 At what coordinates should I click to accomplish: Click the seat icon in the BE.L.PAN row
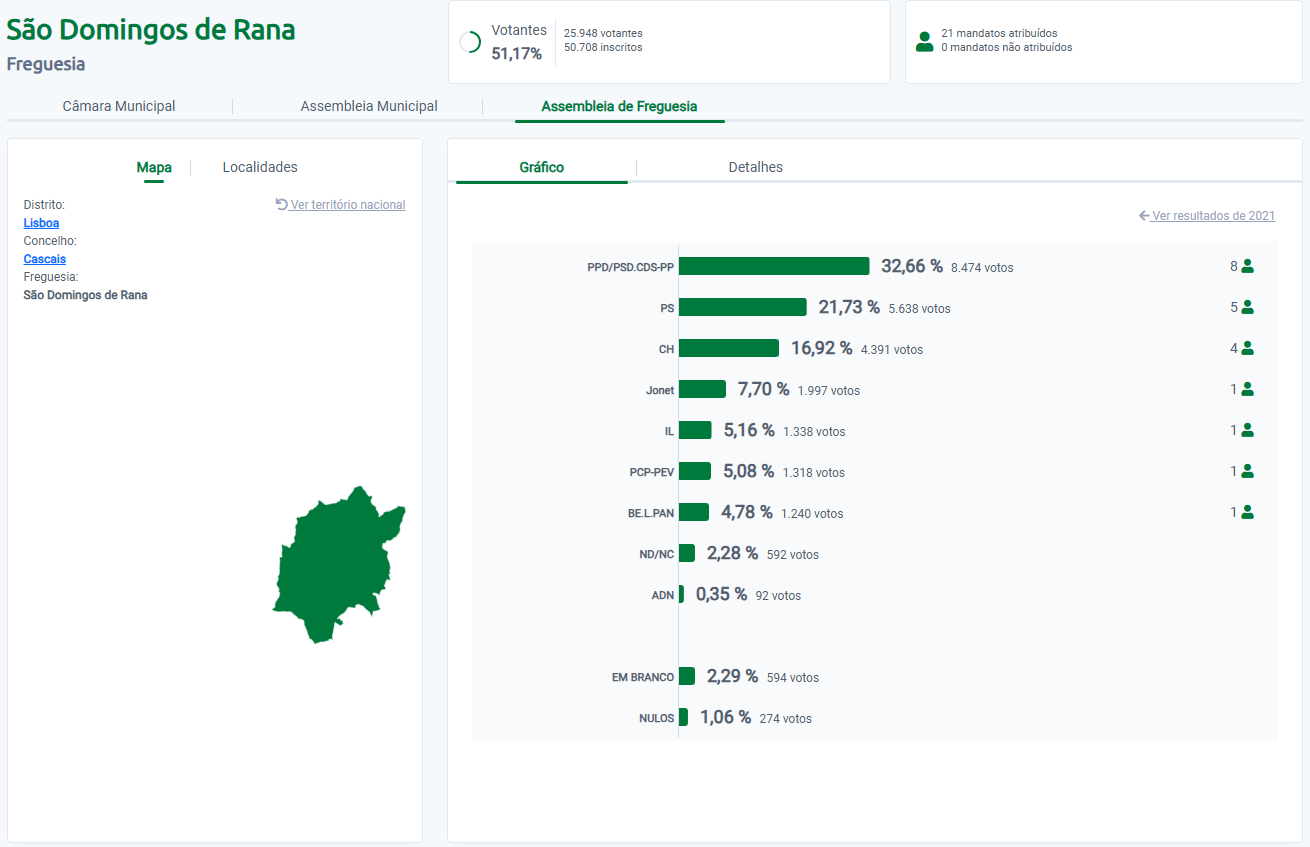1247,513
